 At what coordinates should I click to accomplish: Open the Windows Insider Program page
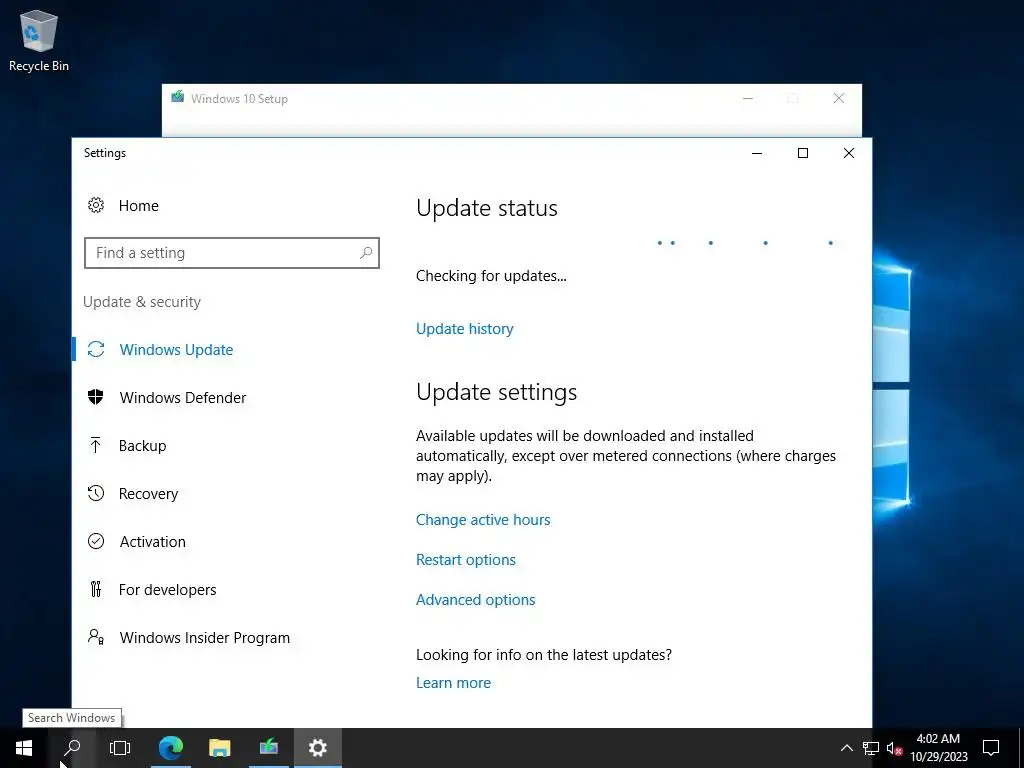click(x=204, y=637)
